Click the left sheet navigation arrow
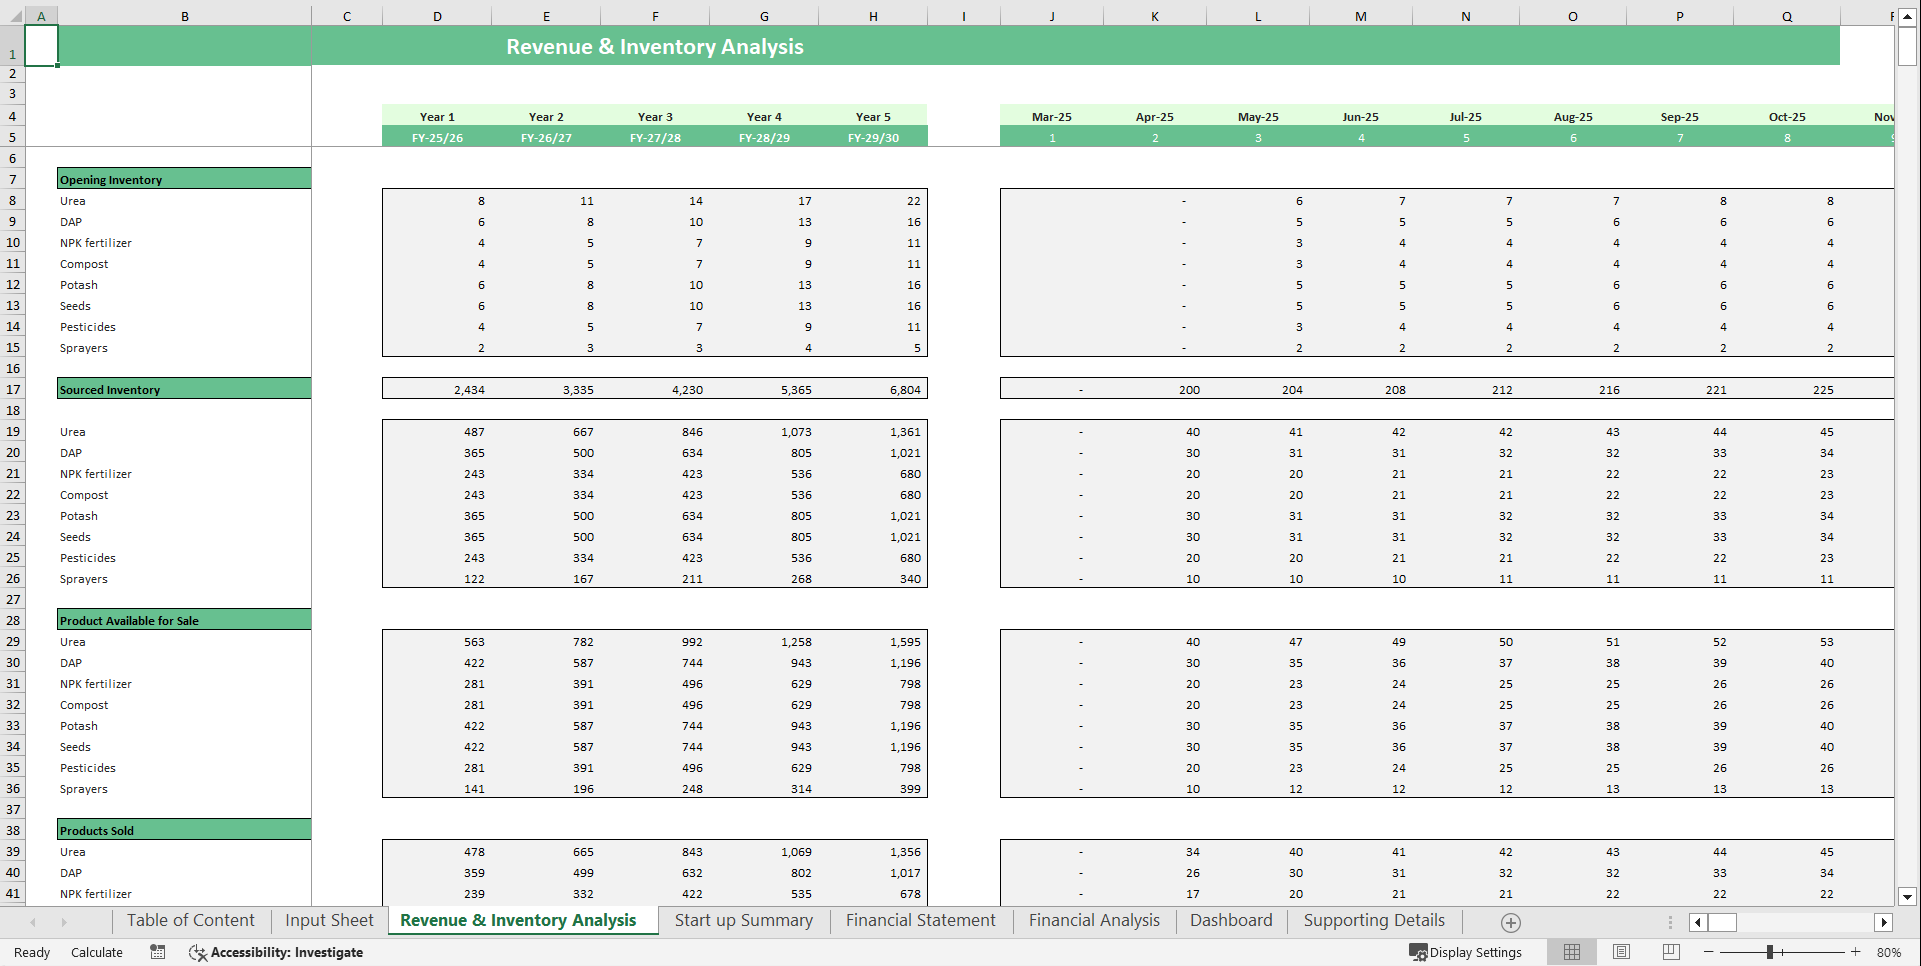 coord(31,922)
